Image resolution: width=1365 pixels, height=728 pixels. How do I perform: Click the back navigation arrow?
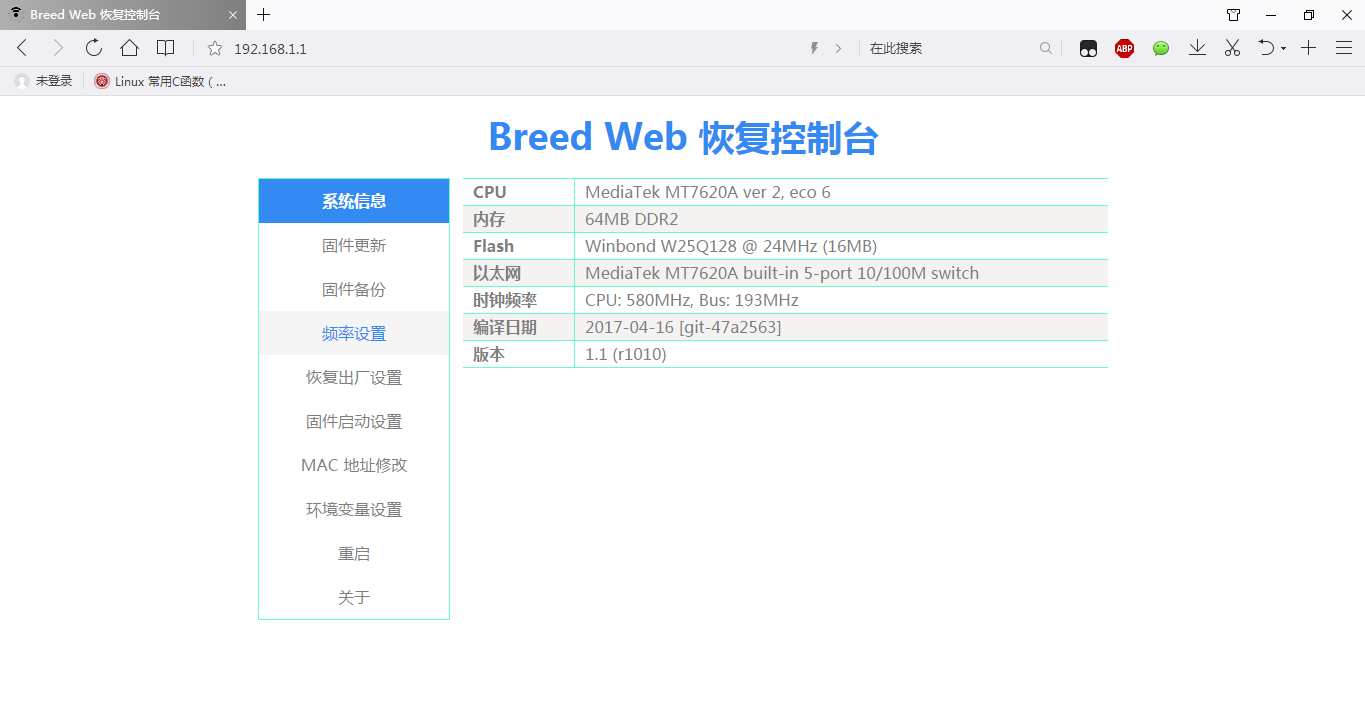(x=23, y=48)
